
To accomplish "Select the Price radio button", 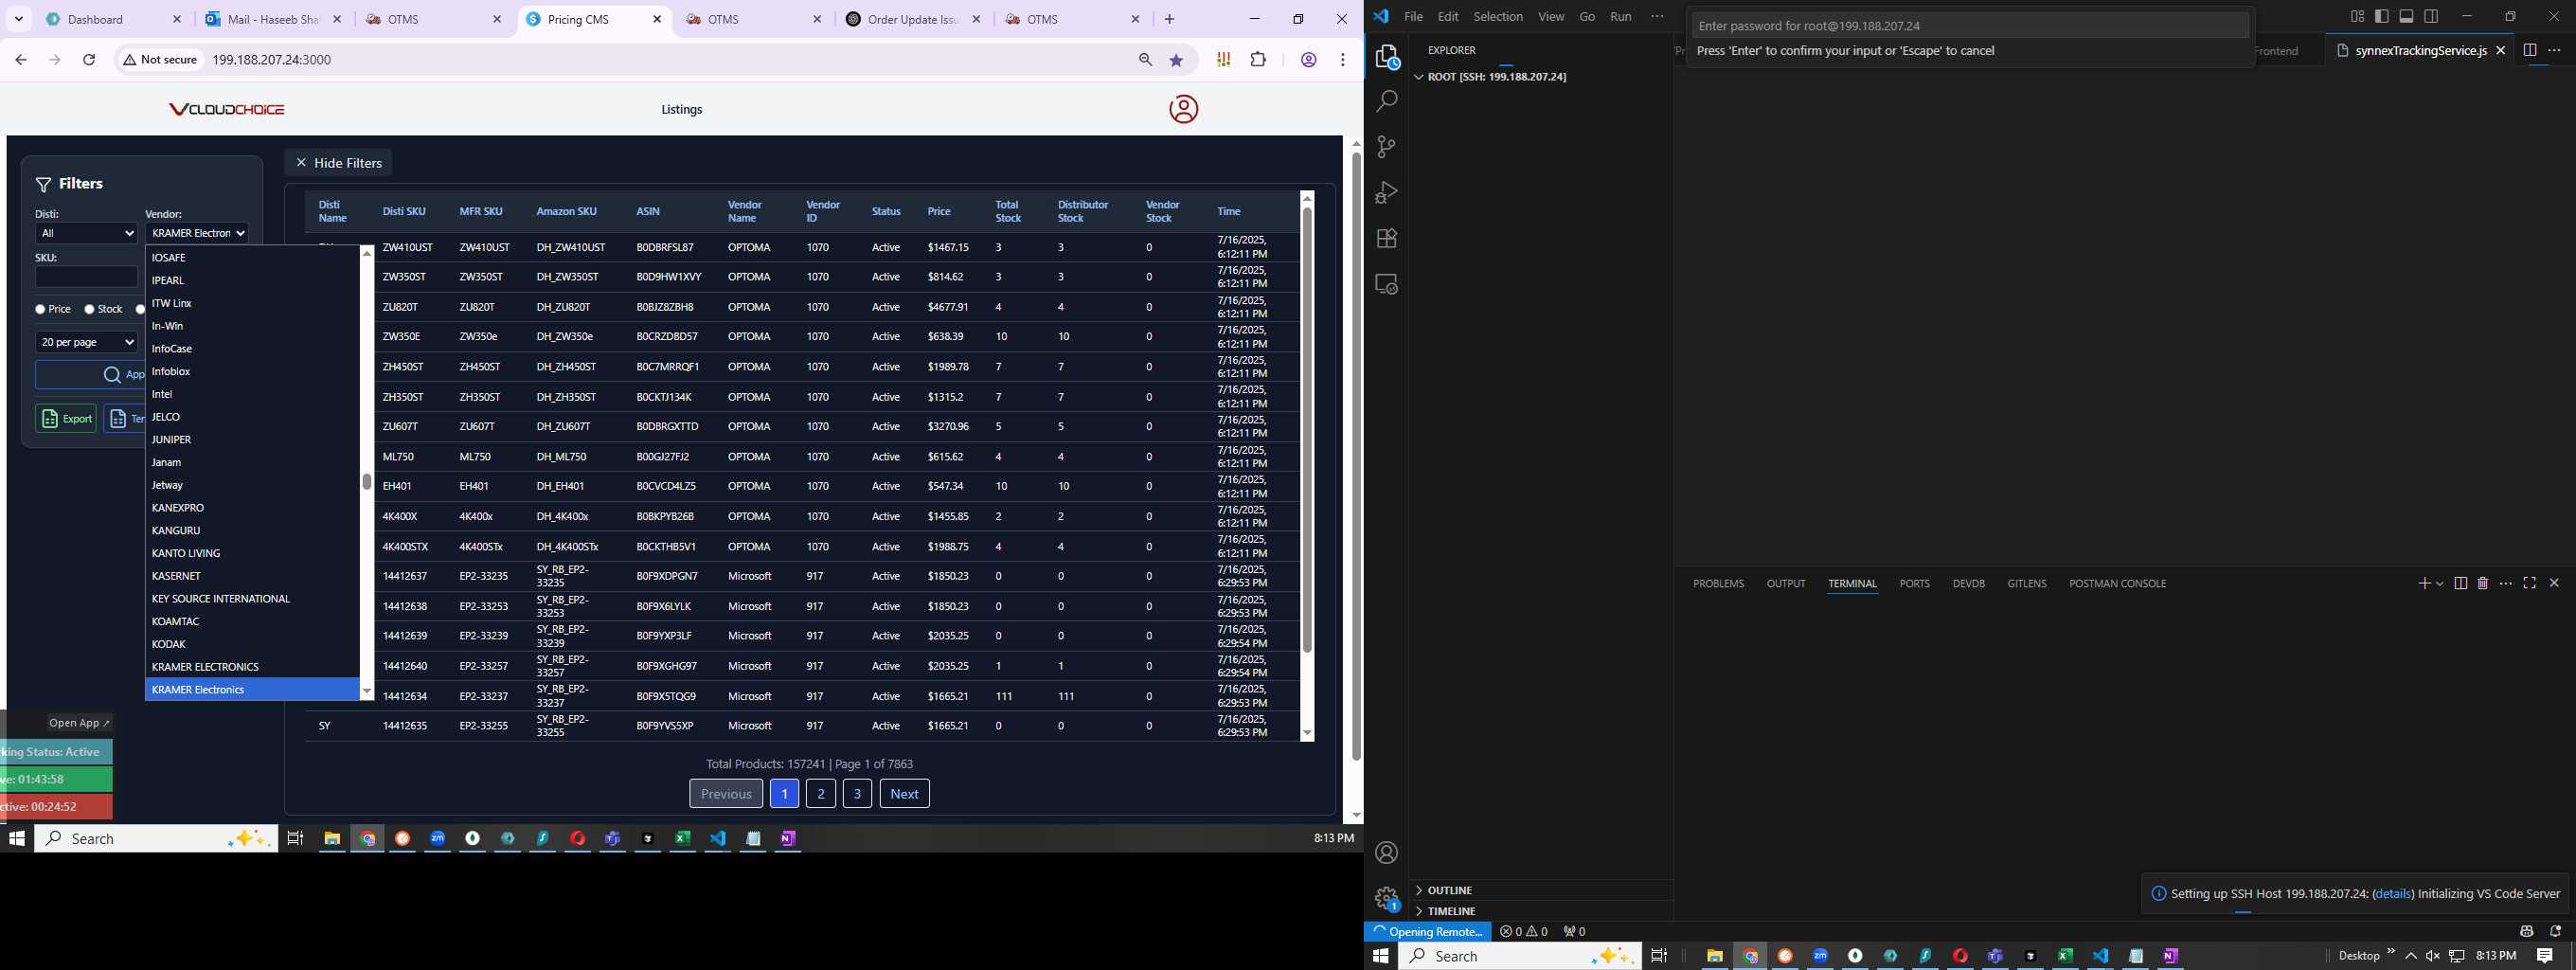I will tap(40, 309).
